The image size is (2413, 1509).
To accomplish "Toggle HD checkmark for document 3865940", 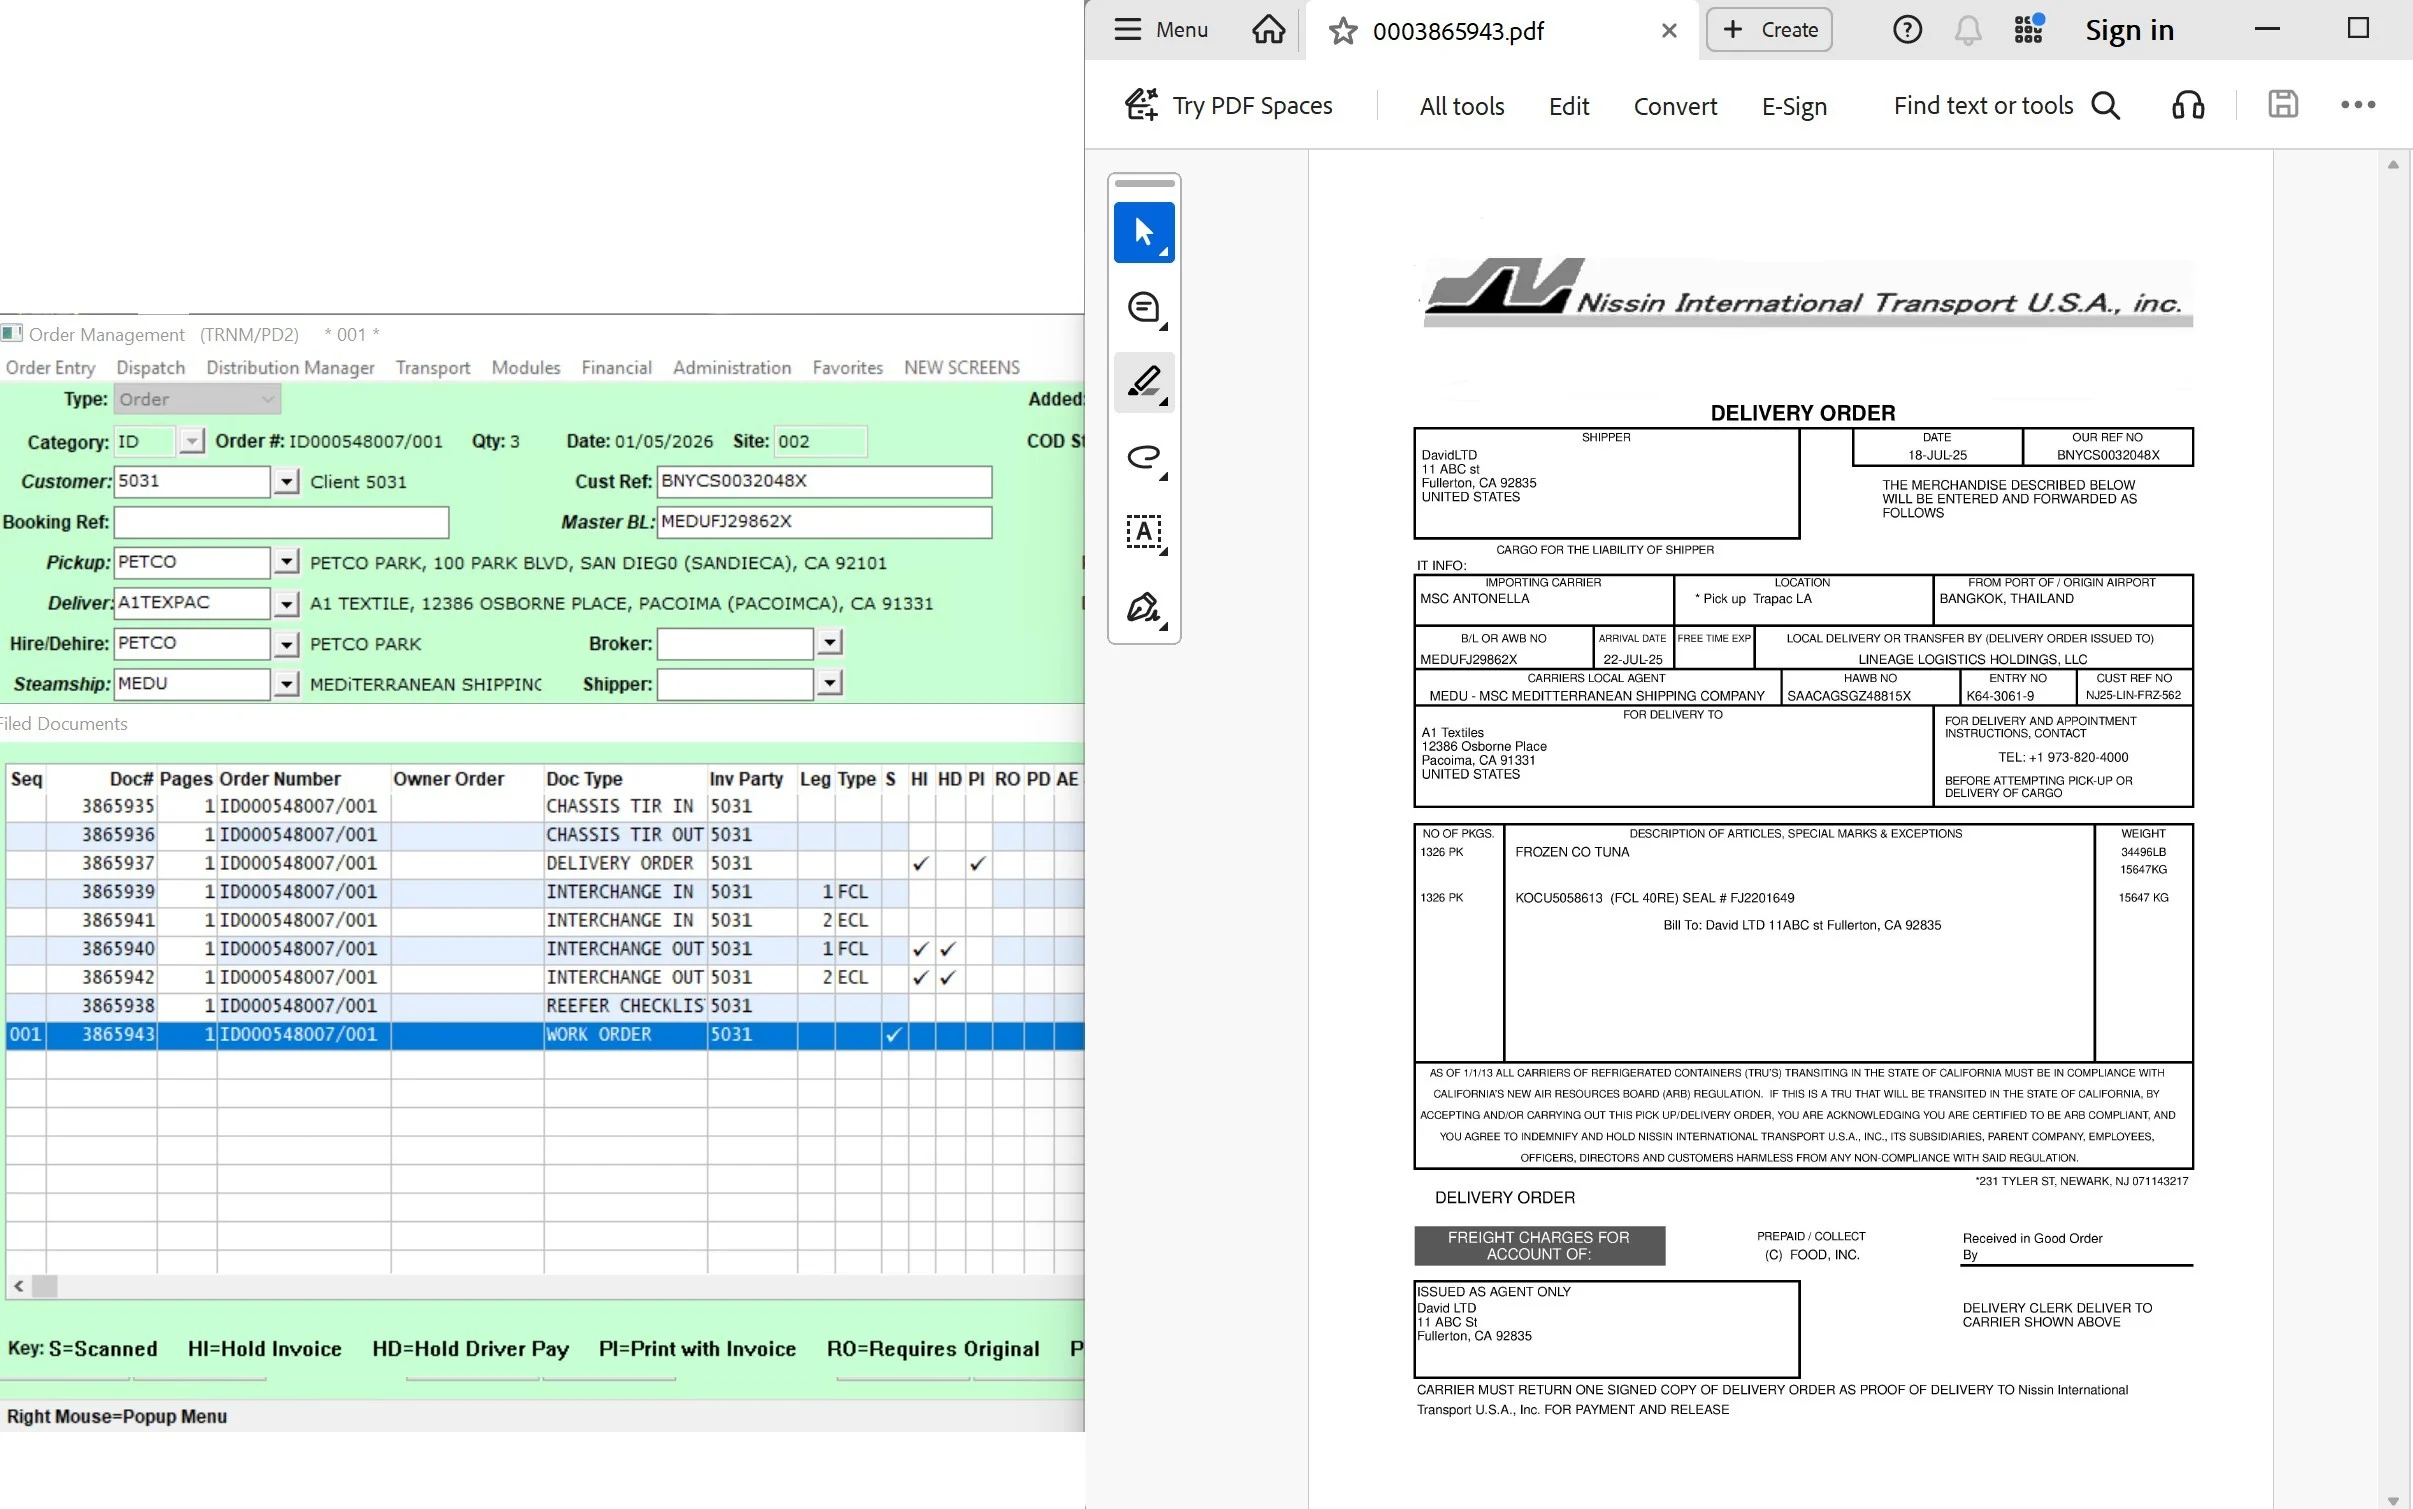I will point(948,949).
